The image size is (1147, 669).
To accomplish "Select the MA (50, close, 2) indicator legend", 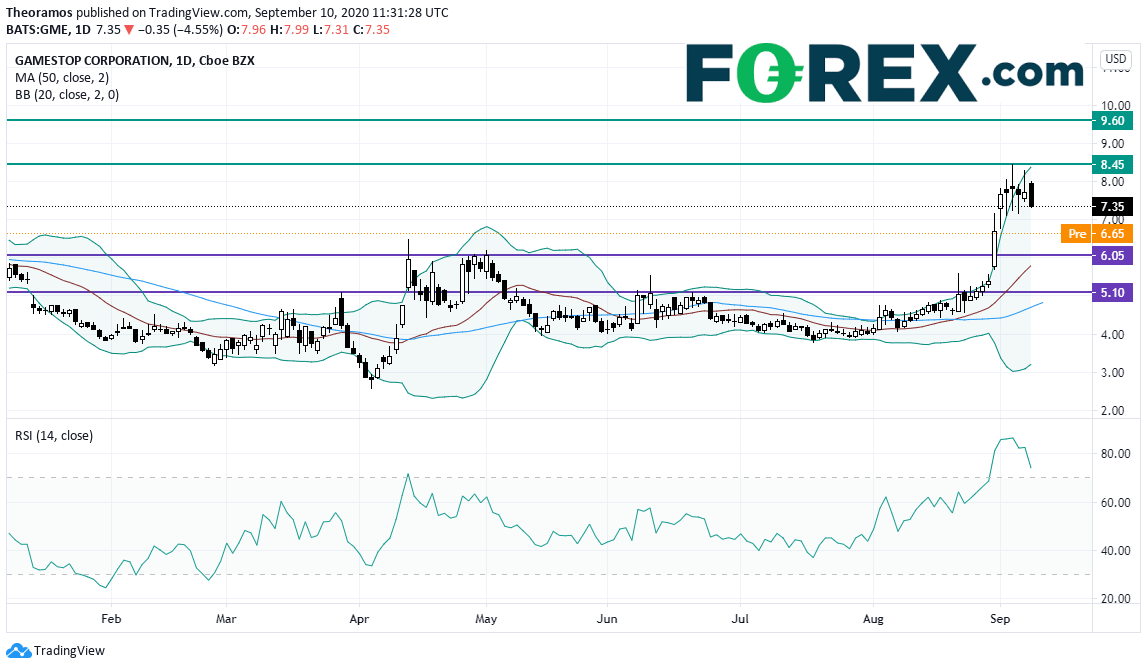I will pos(61,78).
